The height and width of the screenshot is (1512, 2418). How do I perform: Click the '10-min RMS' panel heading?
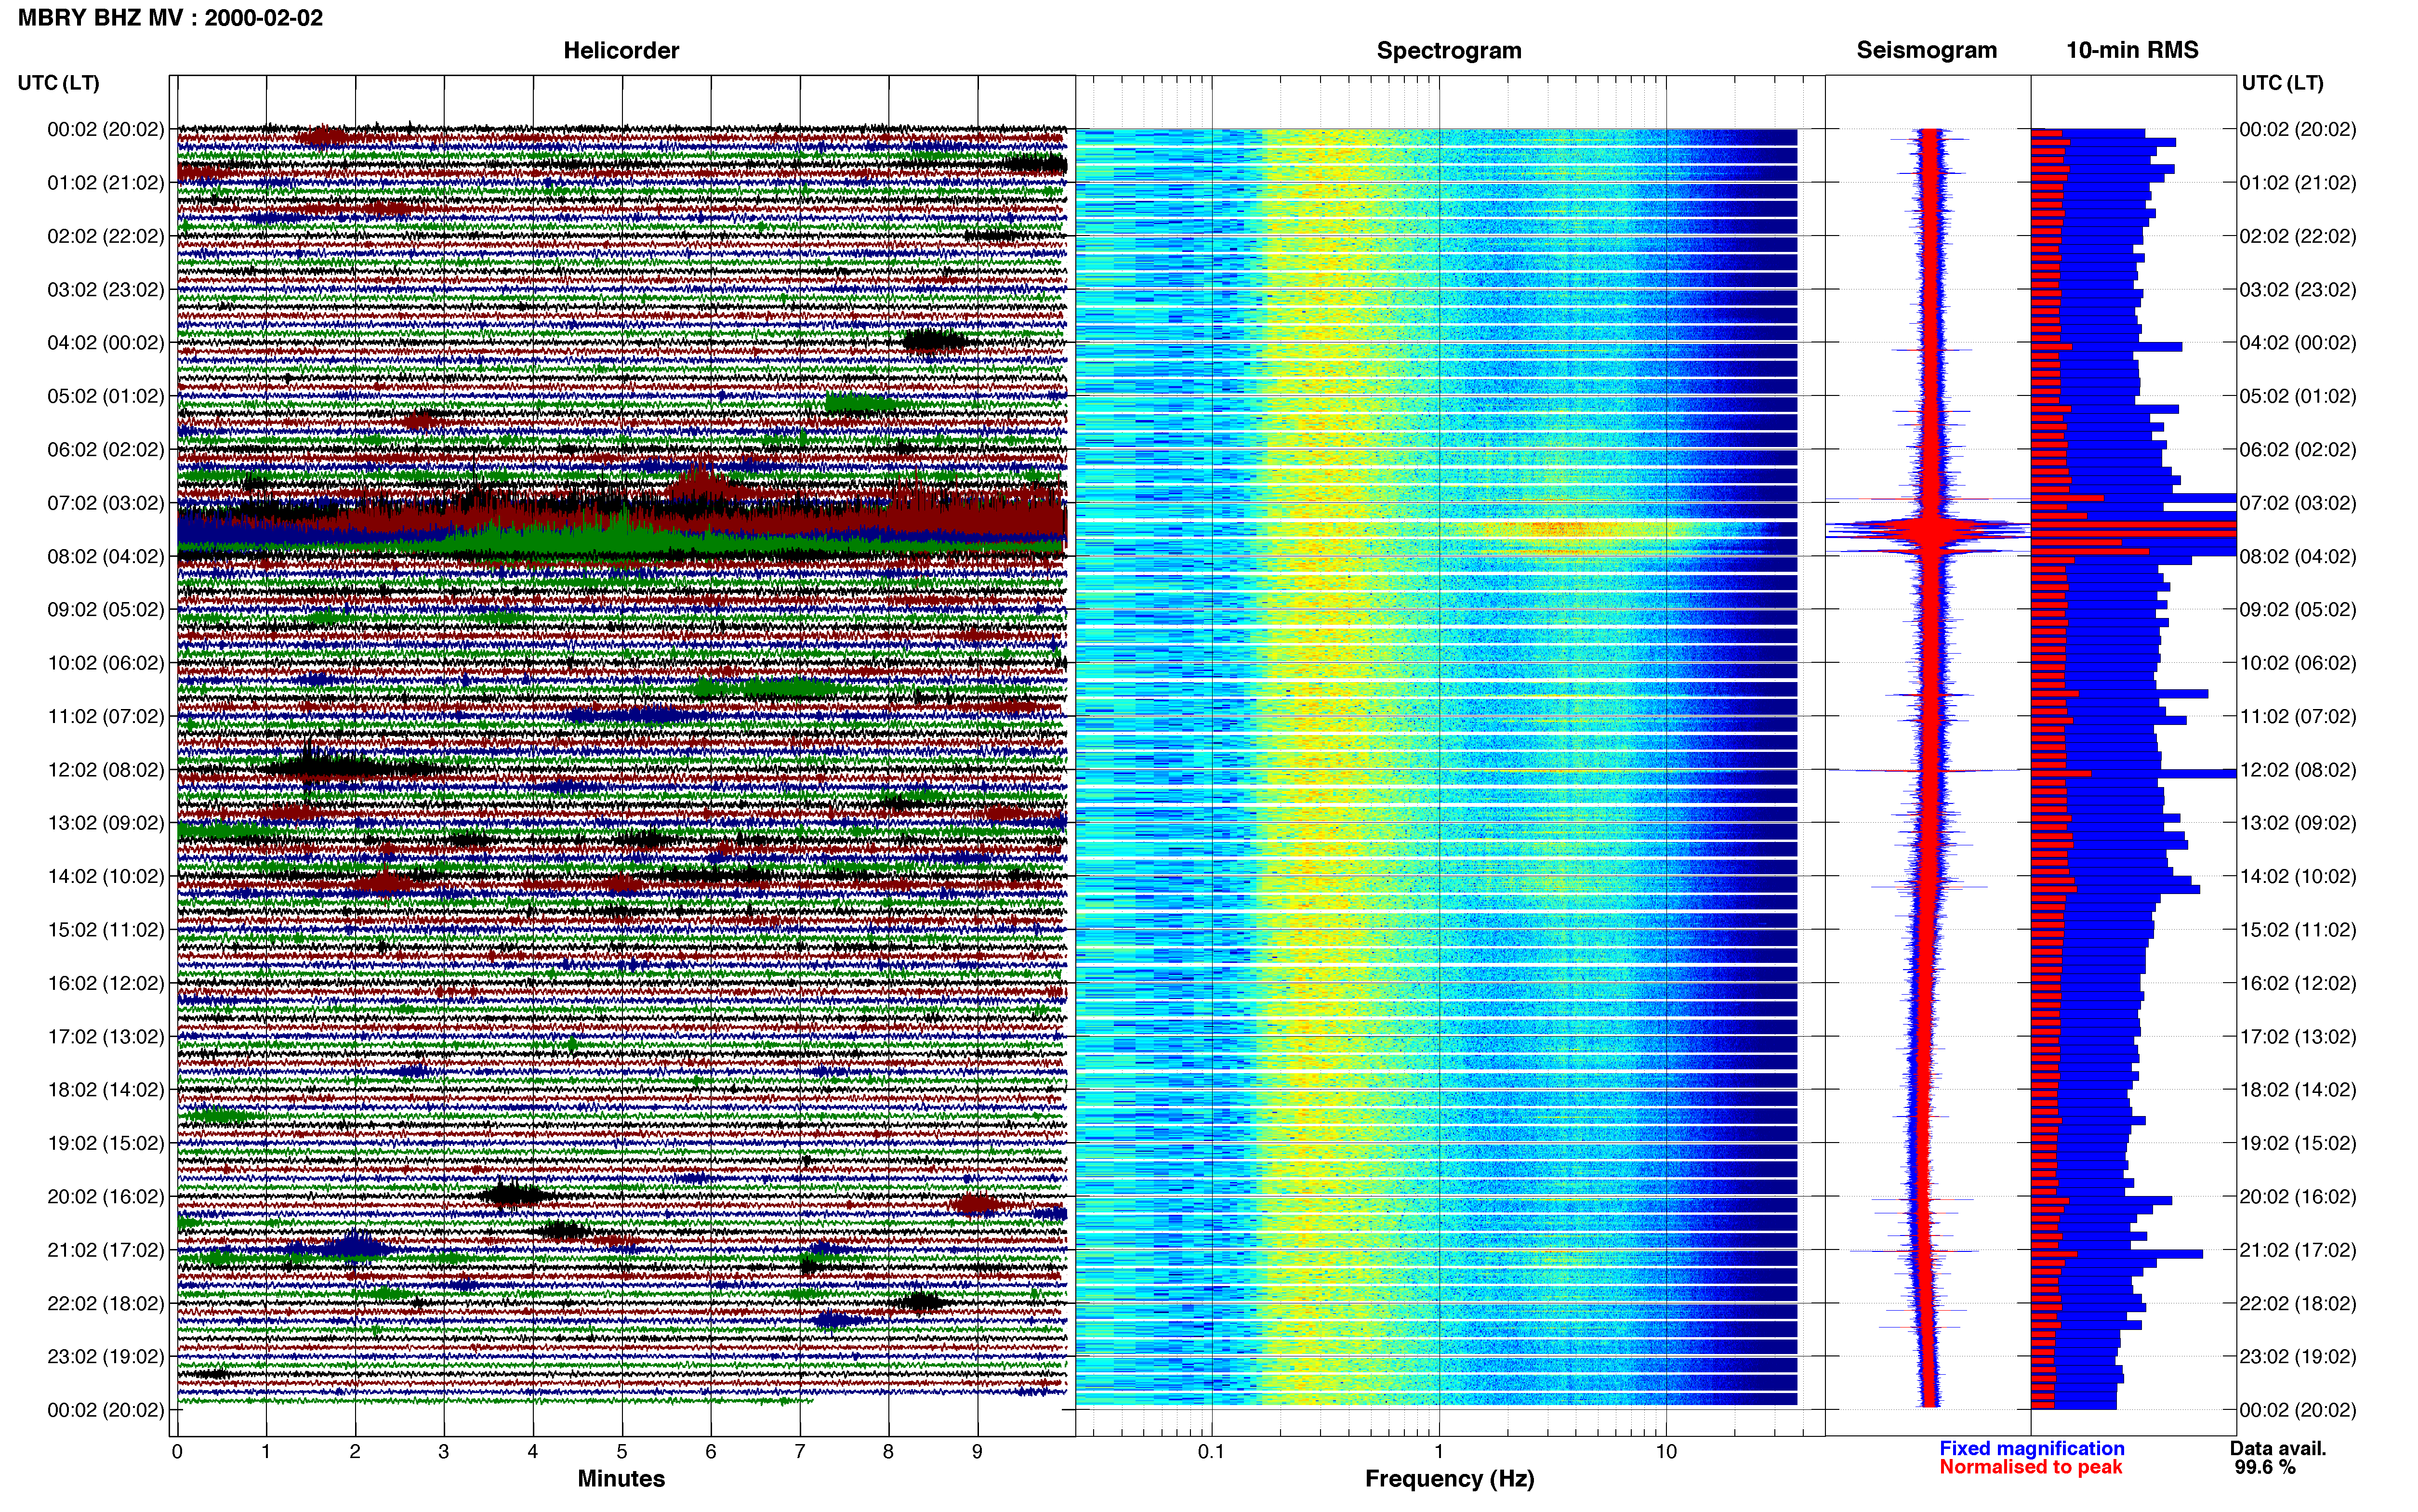tap(2132, 50)
